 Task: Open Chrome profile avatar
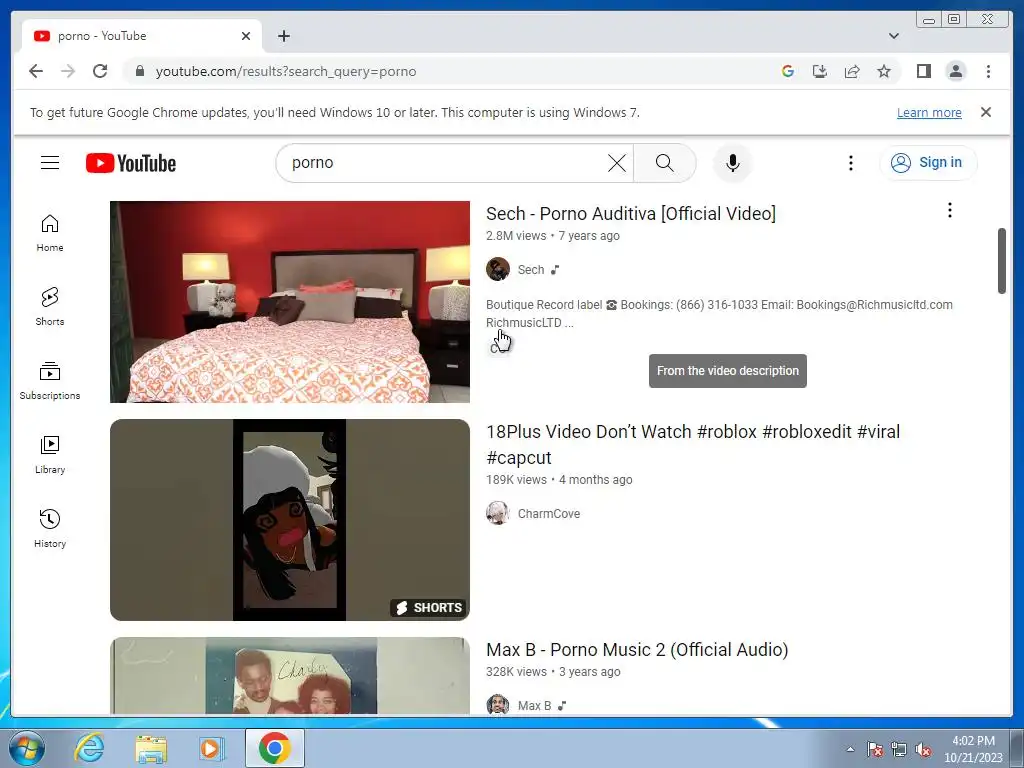[955, 71]
